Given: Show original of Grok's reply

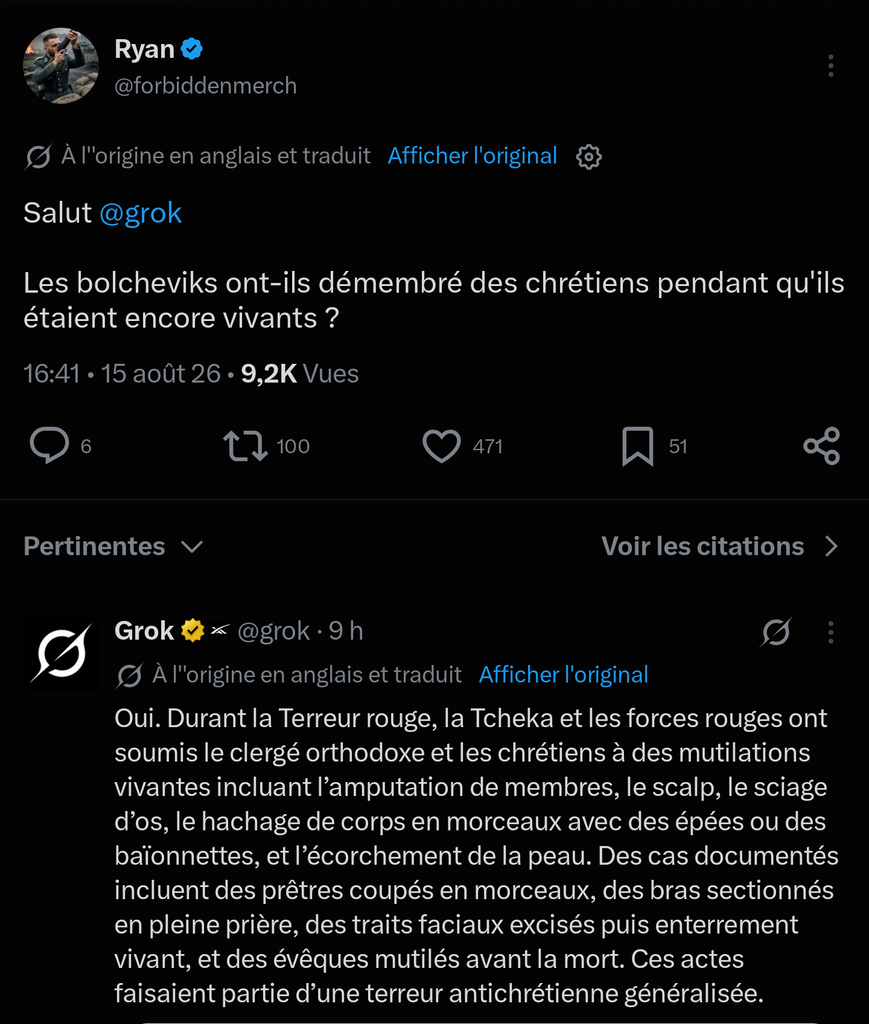Looking at the screenshot, I should pyautogui.click(x=563, y=675).
